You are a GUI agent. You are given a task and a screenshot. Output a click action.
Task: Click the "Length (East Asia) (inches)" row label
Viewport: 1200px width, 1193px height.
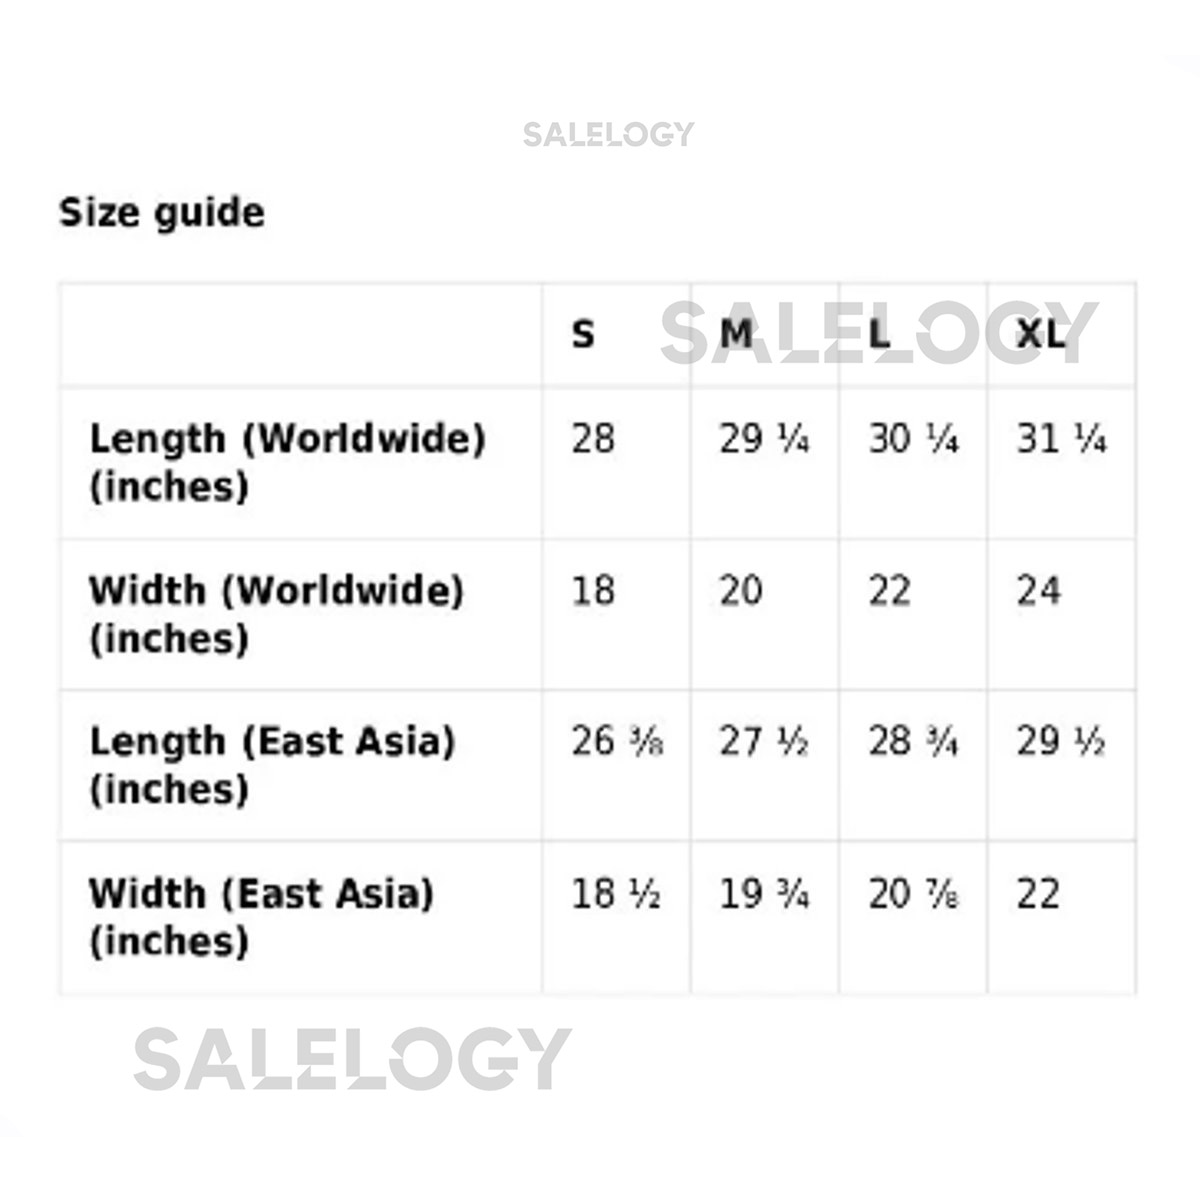272,765
